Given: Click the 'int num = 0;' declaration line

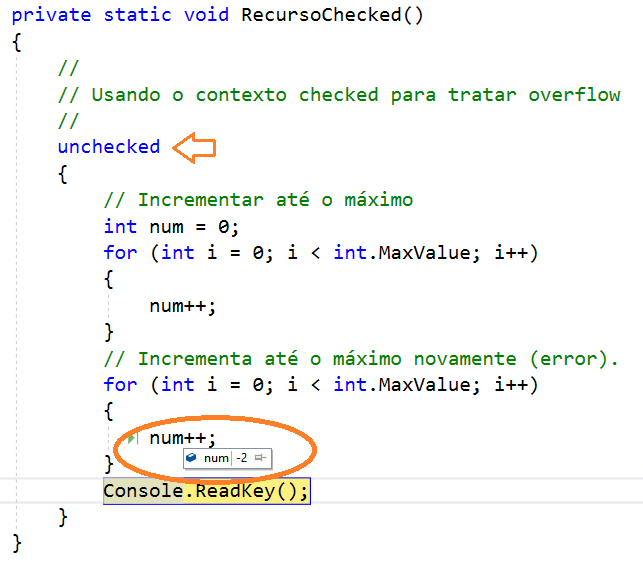Looking at the screenshot, I should pyautogui.click(x=171, y=227).
